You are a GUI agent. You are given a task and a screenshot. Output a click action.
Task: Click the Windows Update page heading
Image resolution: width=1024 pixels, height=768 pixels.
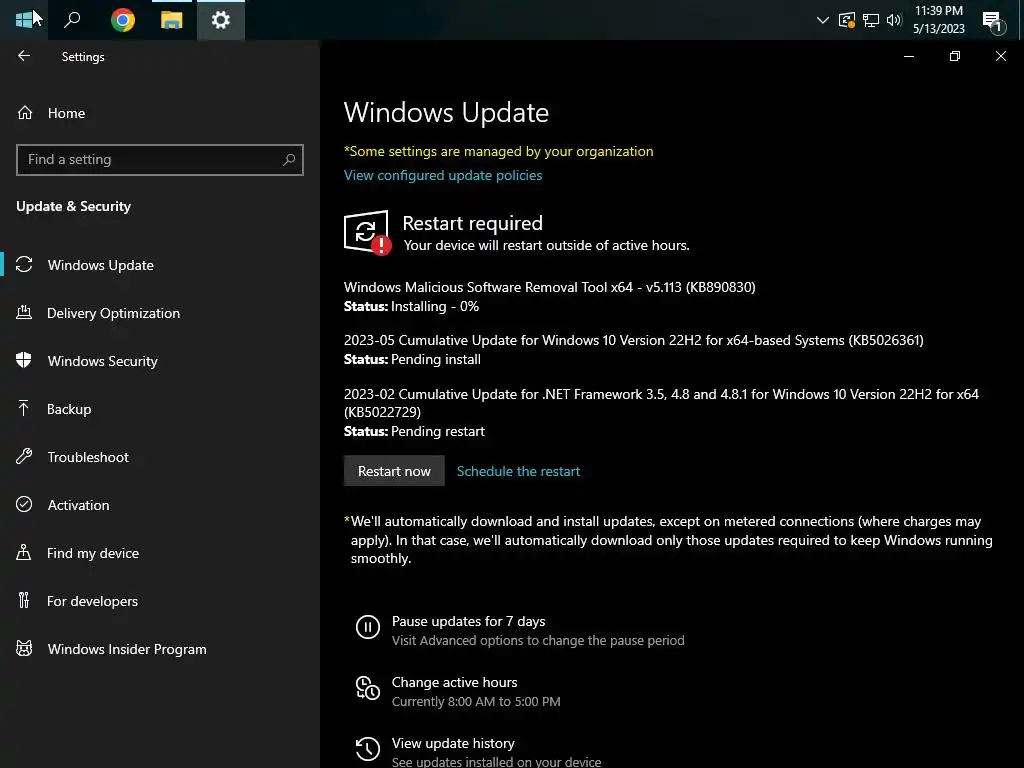(446, 112)
